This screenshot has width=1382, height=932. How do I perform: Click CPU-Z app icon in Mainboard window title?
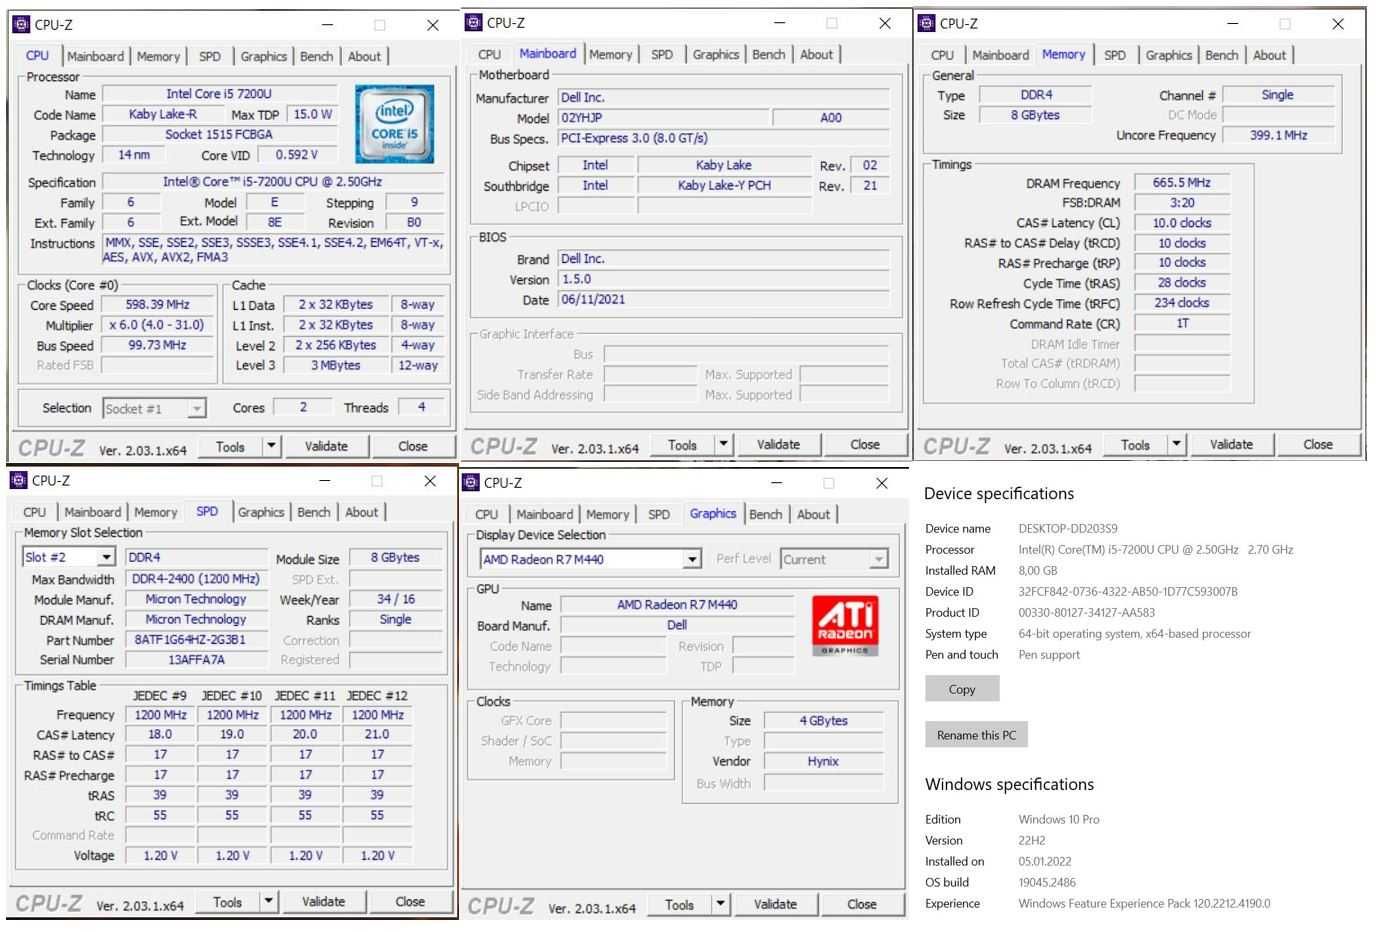coord(473,22)
